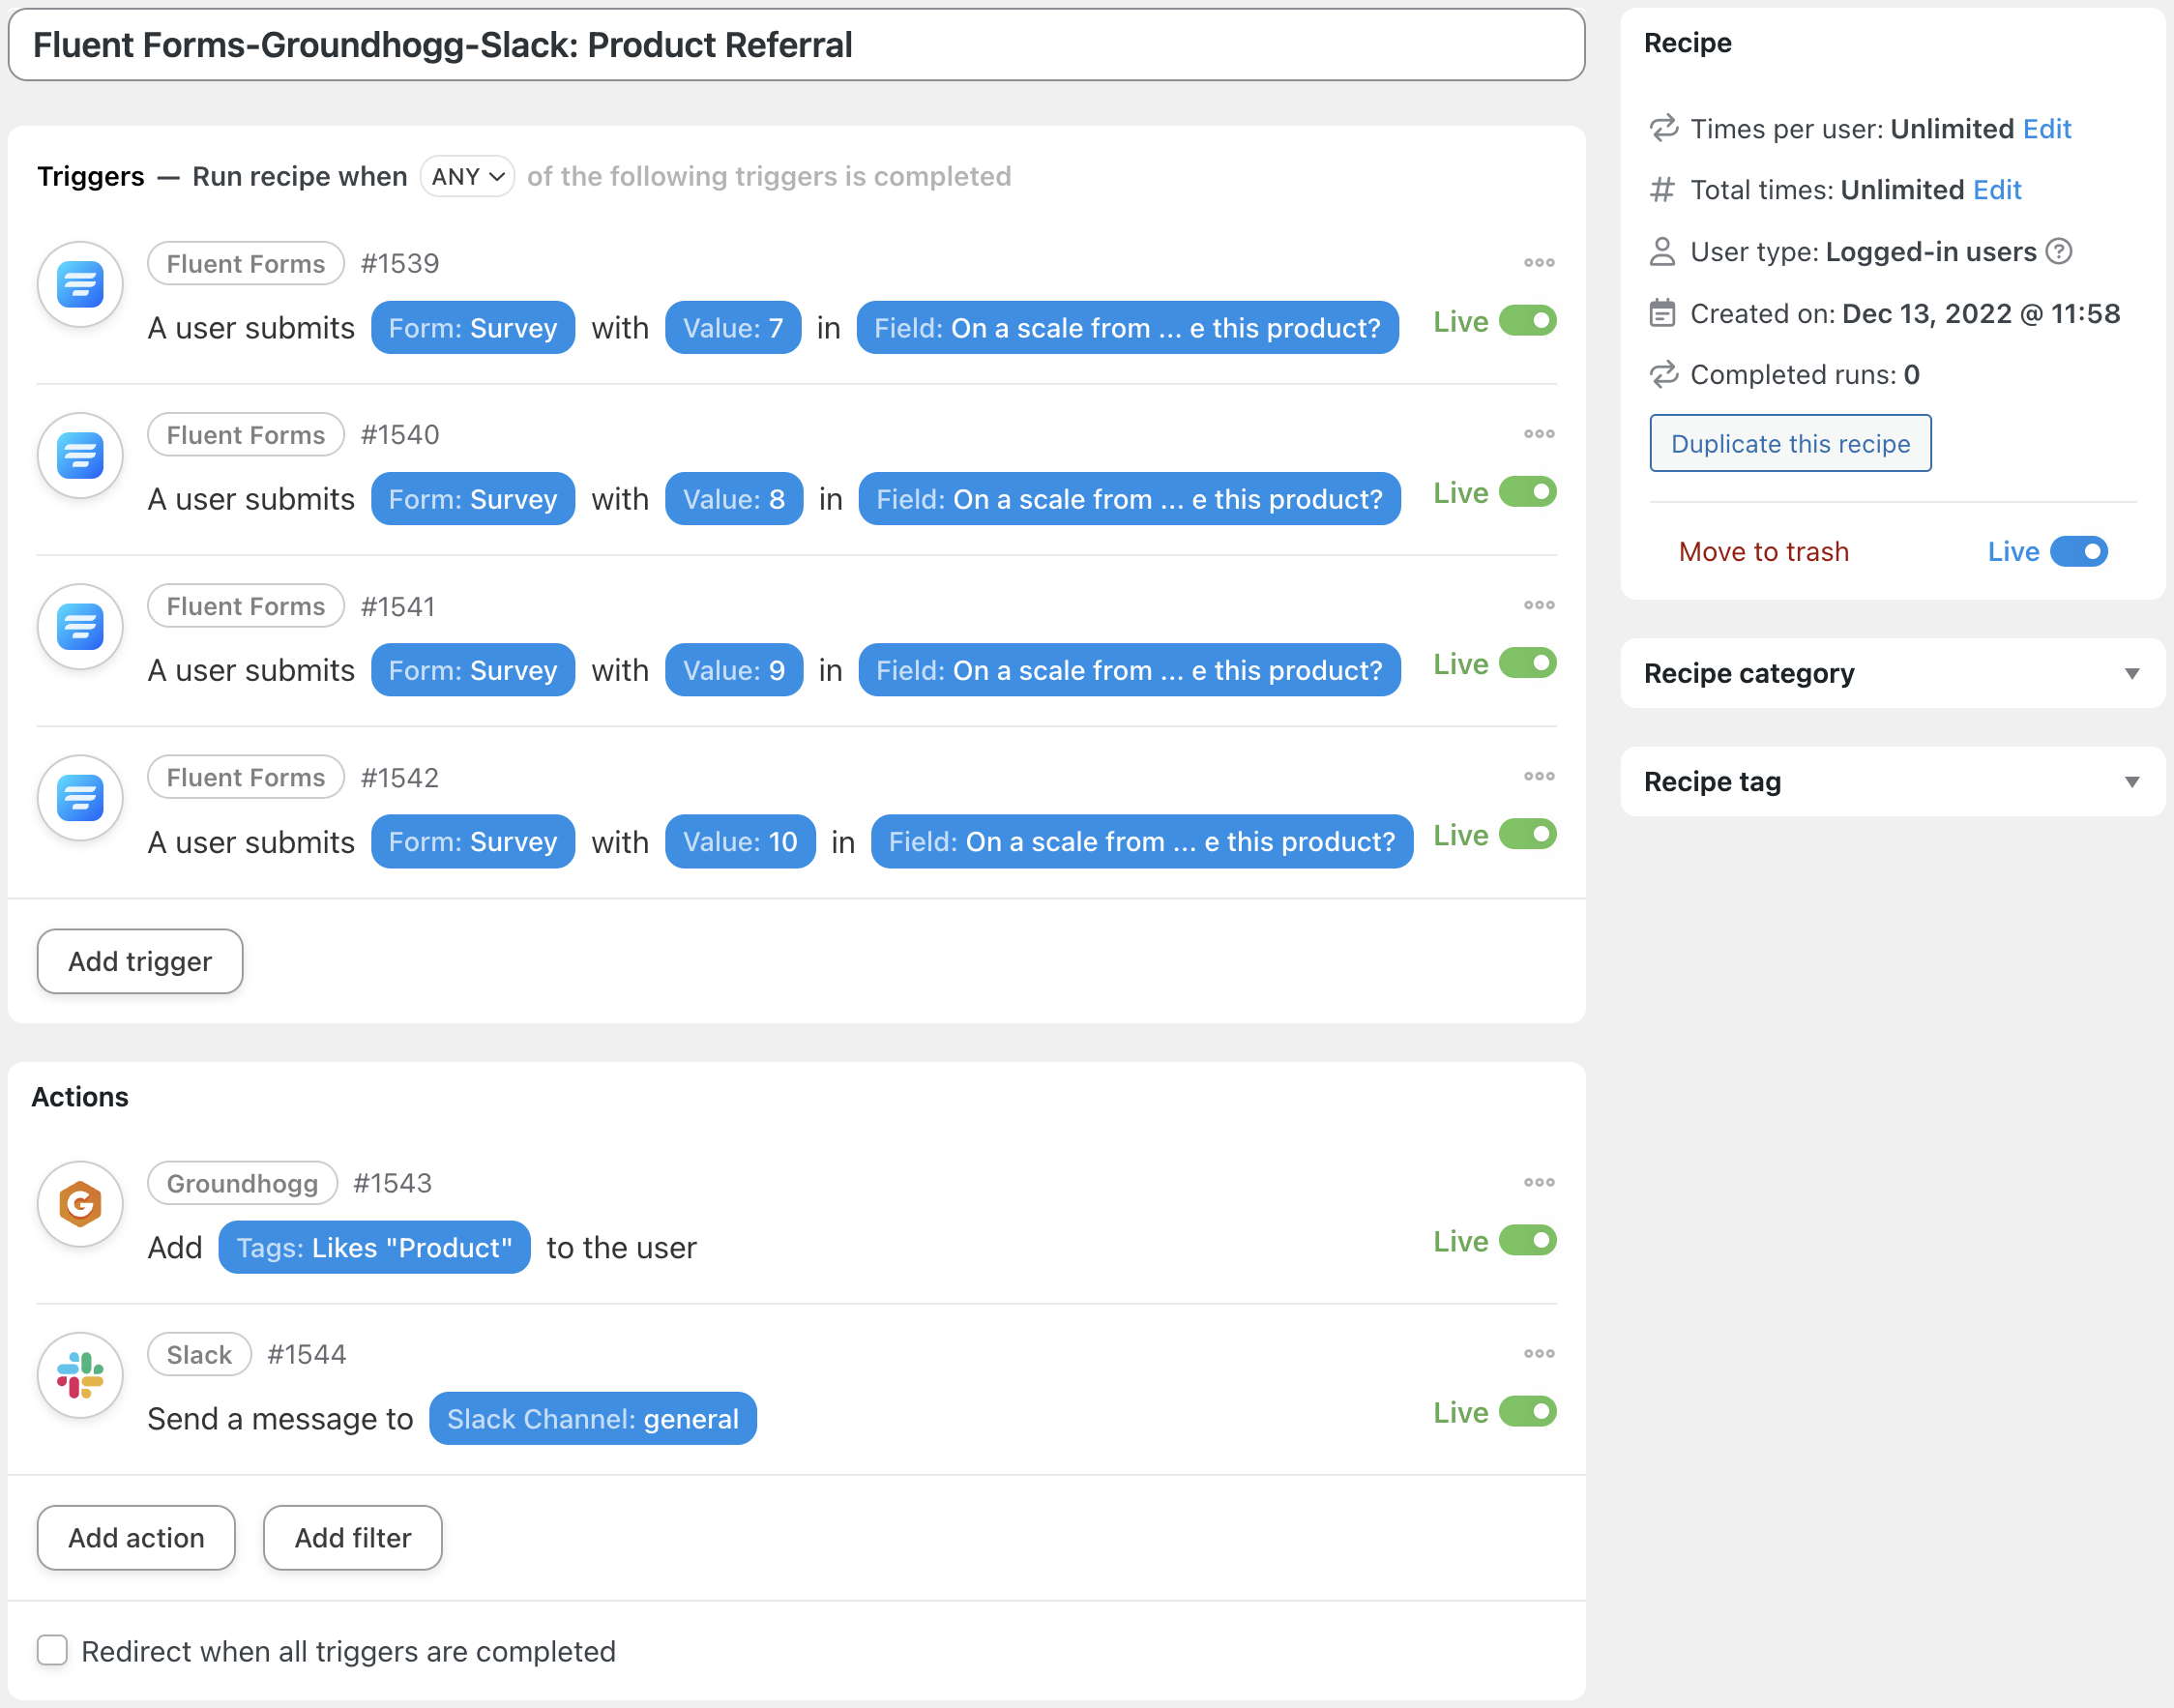
Task: Click the "Completed runs: 0" text
Action: pyautogui.click(x=1804, y=374)
